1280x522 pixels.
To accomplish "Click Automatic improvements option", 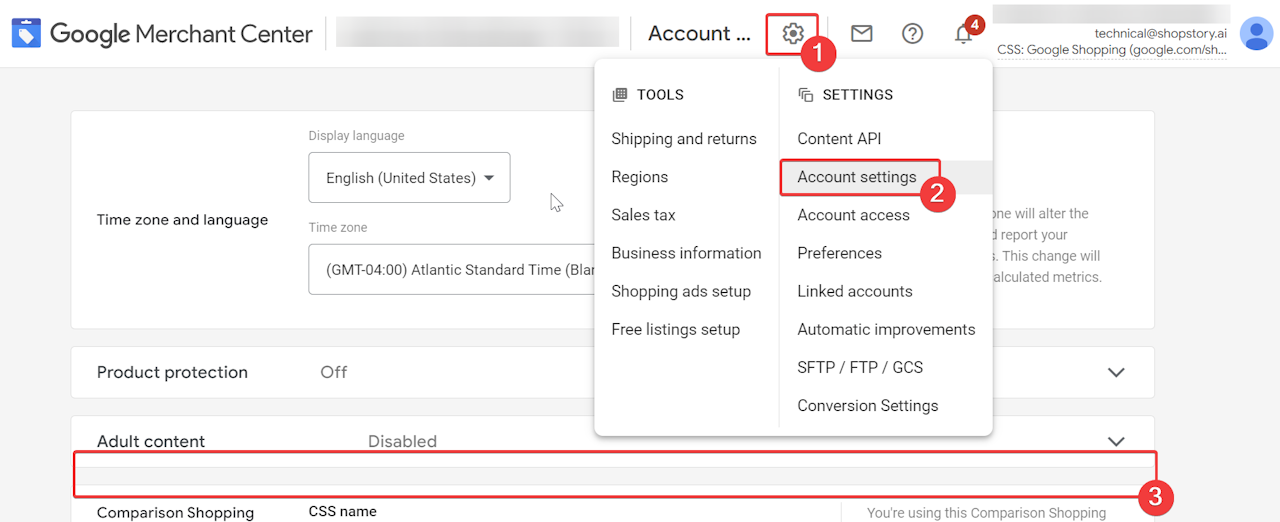I will [x=886, y=329].
